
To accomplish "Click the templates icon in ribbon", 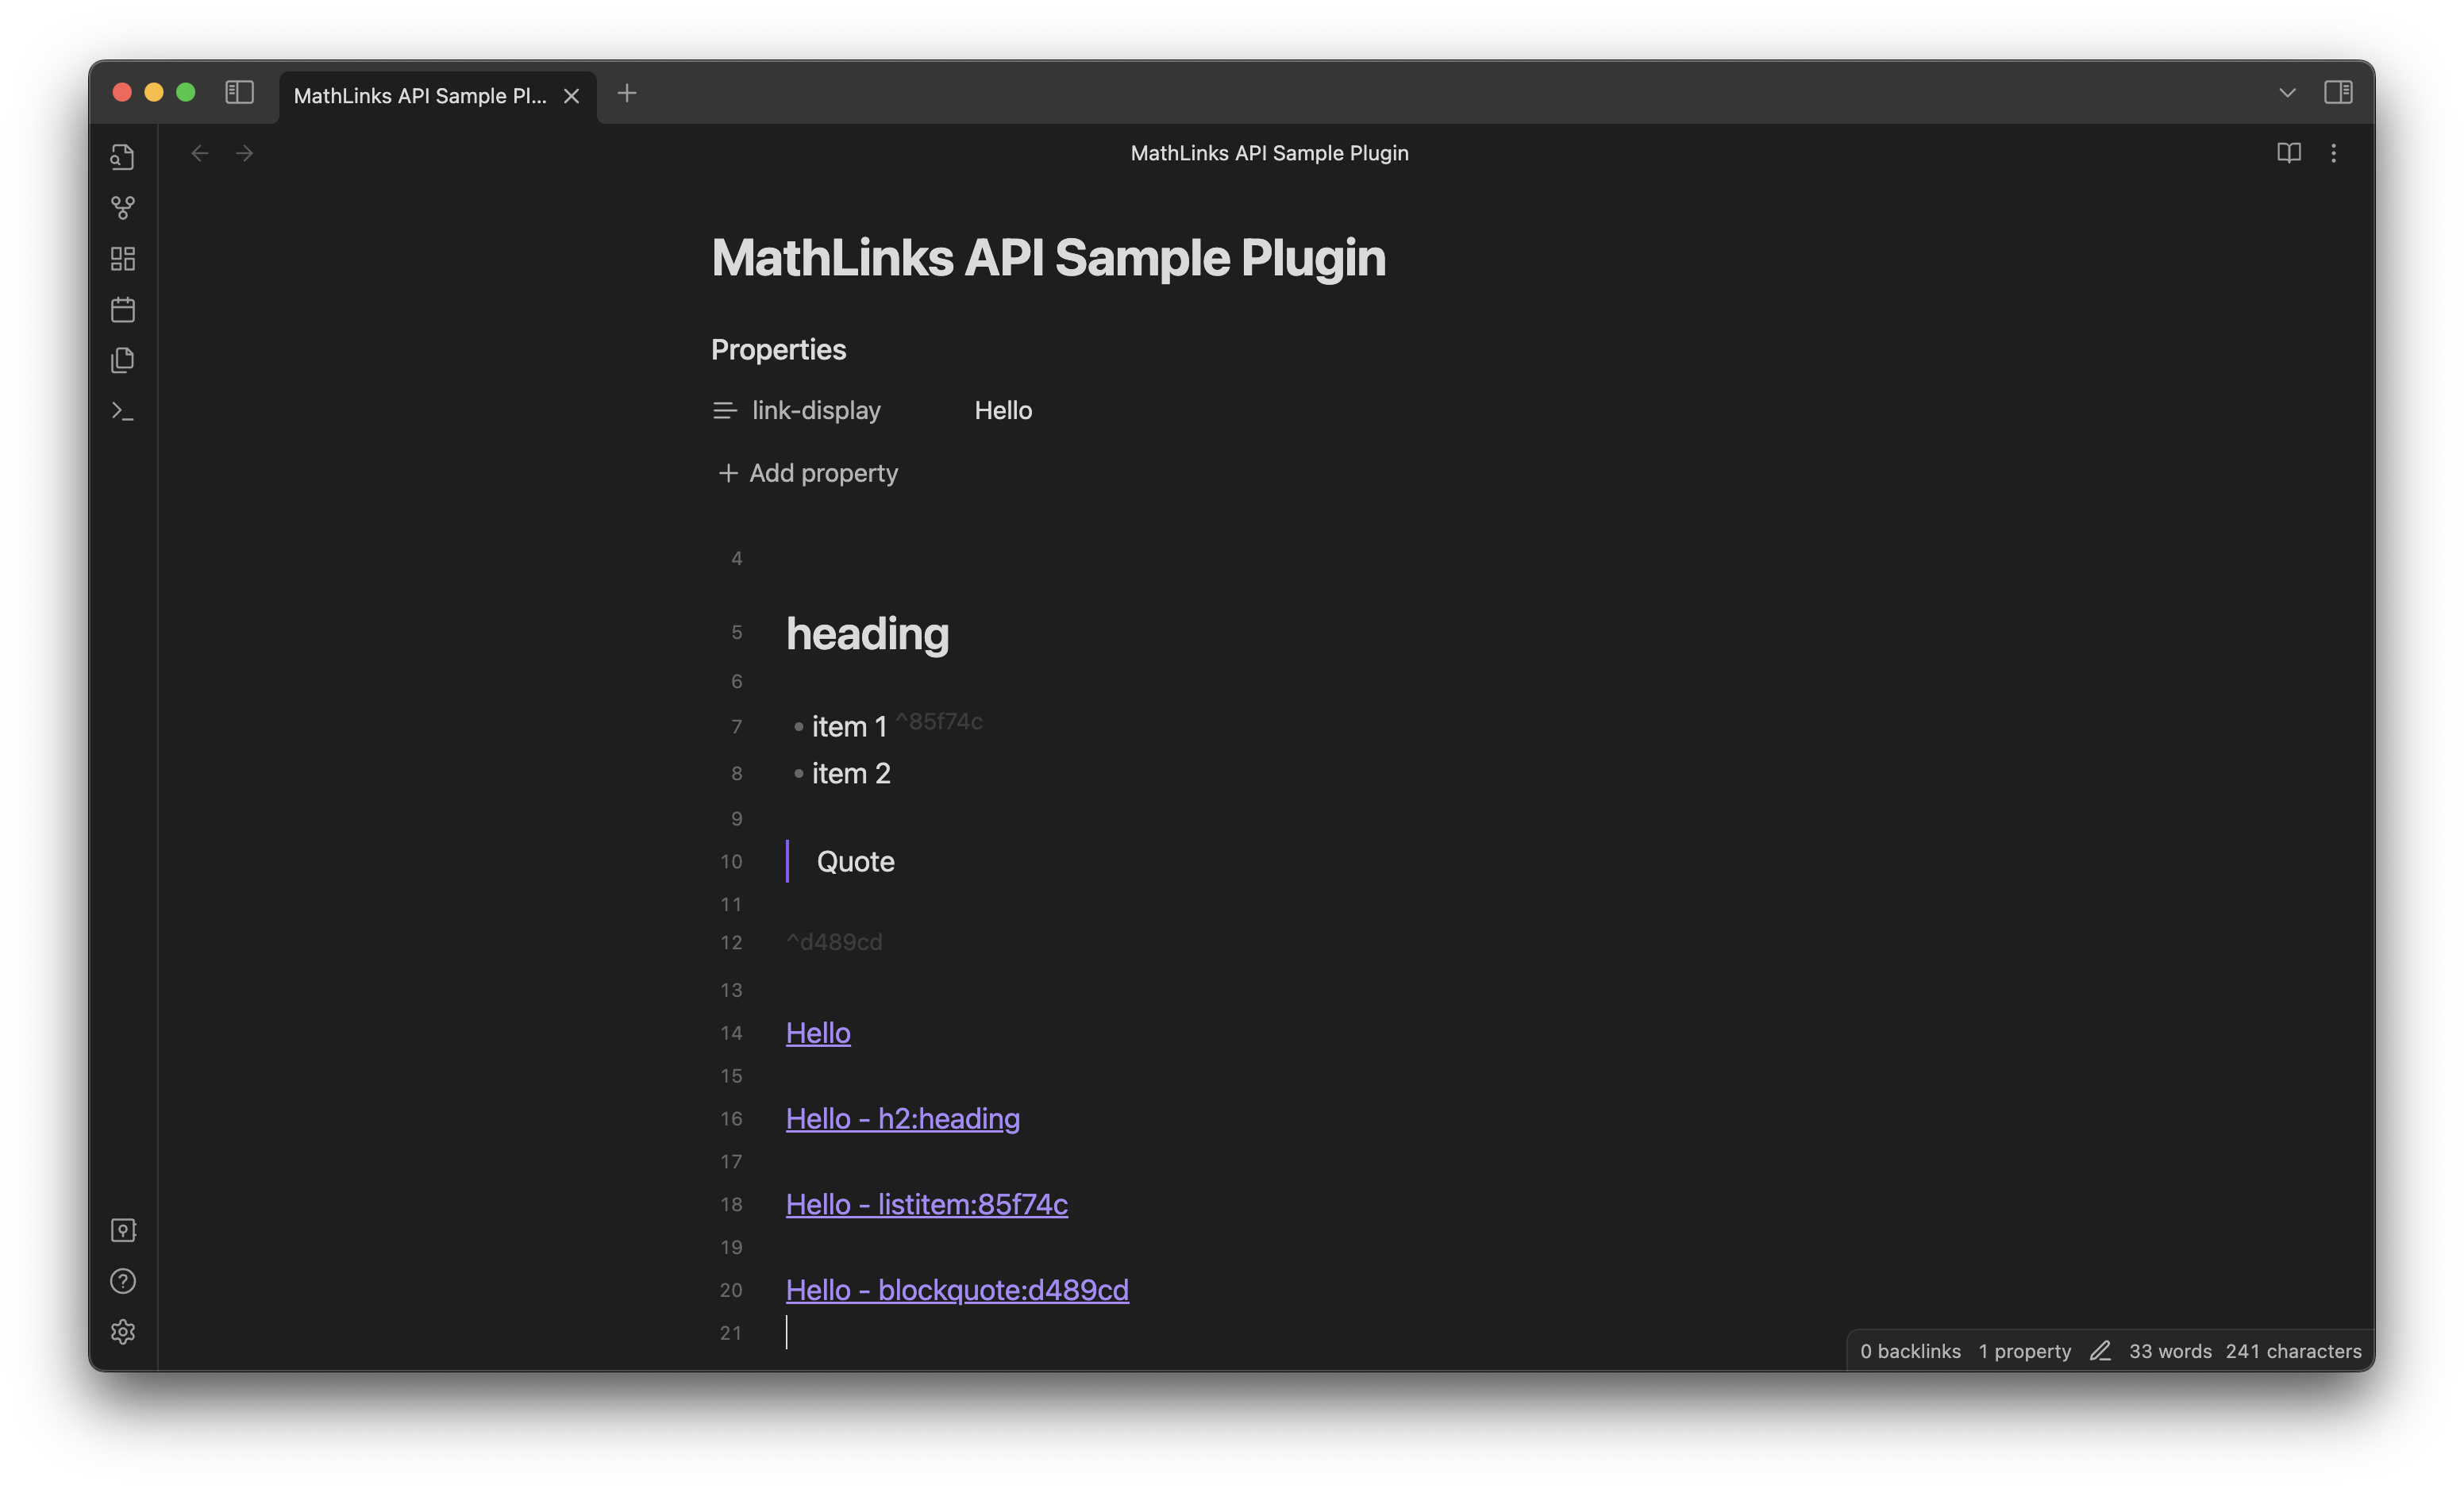I will click(x=123, y=360).
